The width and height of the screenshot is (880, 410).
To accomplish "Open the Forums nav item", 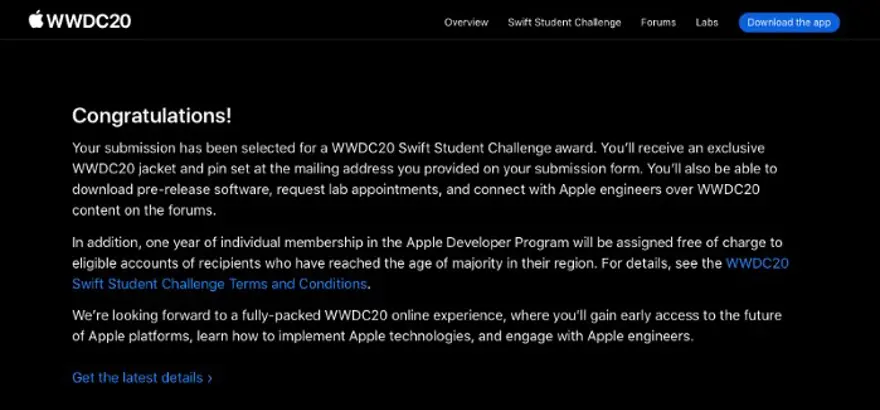I will [658, 22].
